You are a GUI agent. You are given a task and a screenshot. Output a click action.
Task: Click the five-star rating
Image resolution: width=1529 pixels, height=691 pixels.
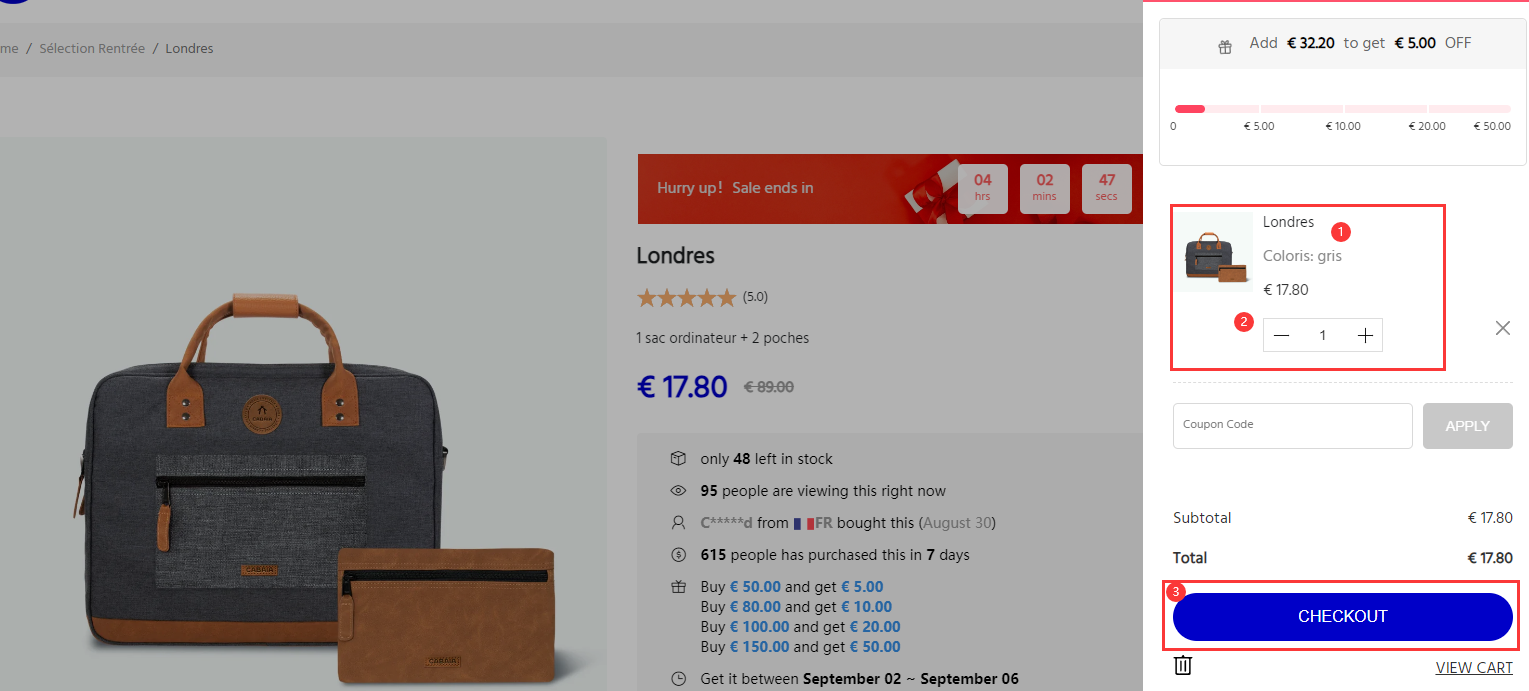click(x=686, y=297)
